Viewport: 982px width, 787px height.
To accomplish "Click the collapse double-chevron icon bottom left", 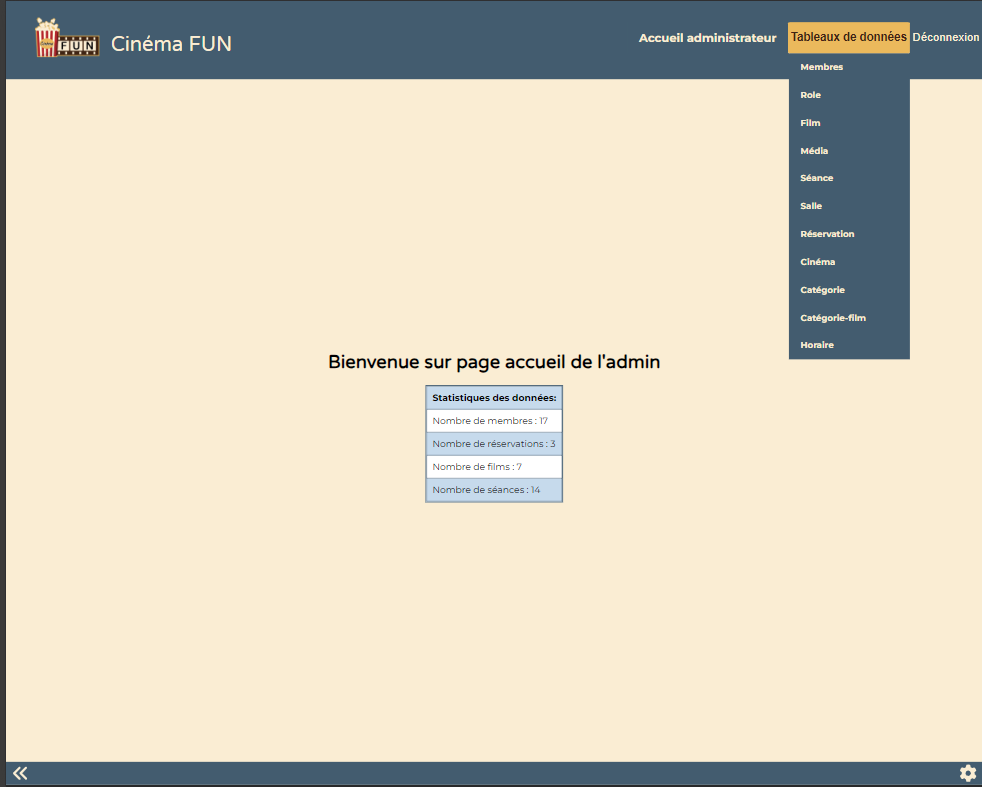I will pos(19,772).
